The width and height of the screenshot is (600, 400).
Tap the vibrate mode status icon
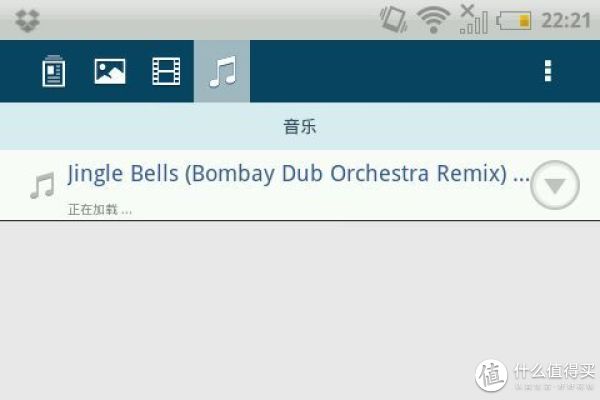point(394,20)
